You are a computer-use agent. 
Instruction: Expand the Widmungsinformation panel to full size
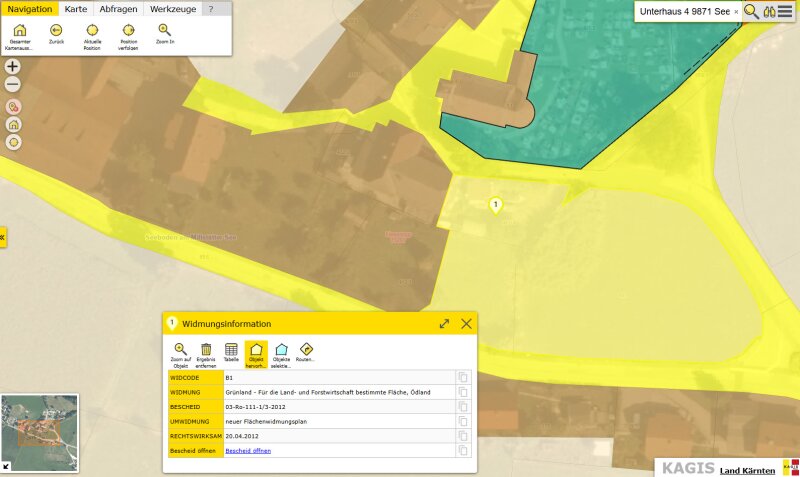[444, 324]
